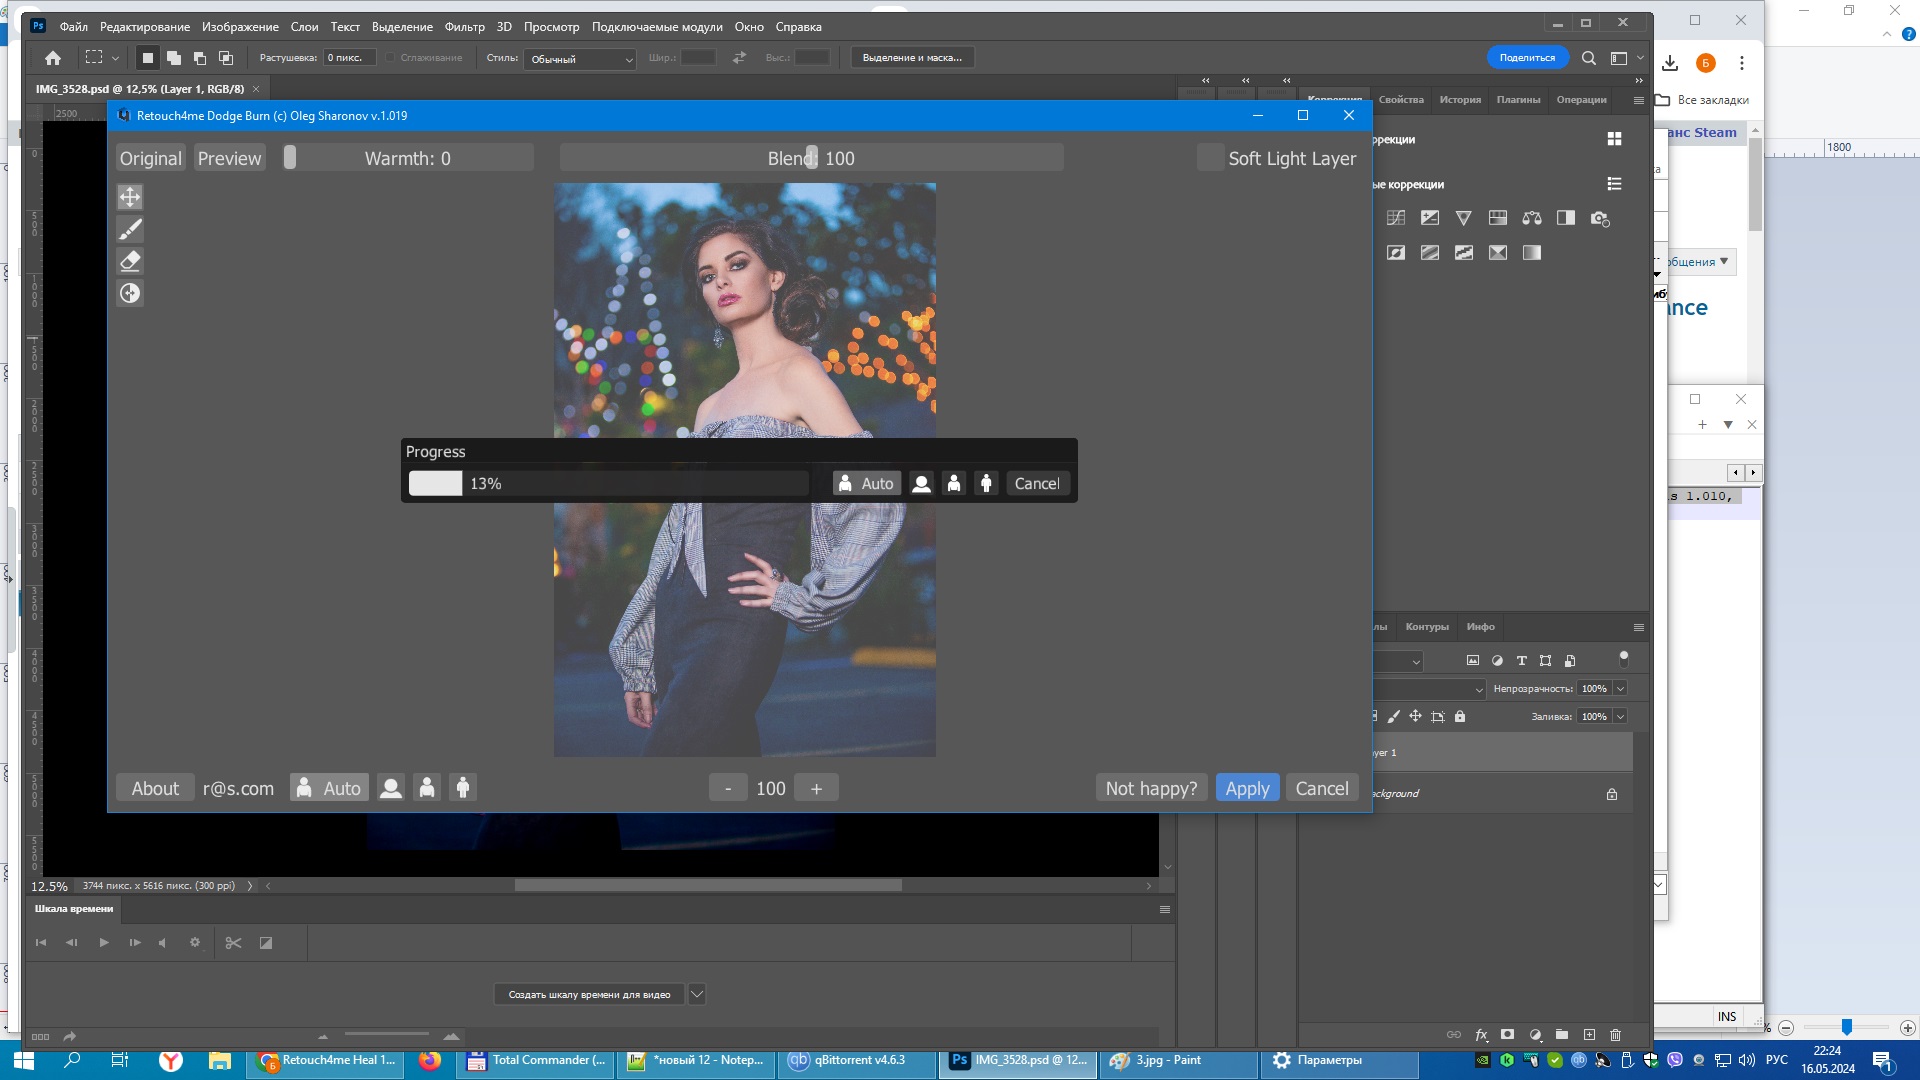Switch to the История tab
This screenshot has width=1920, height=1080.
pos(1460,100)
